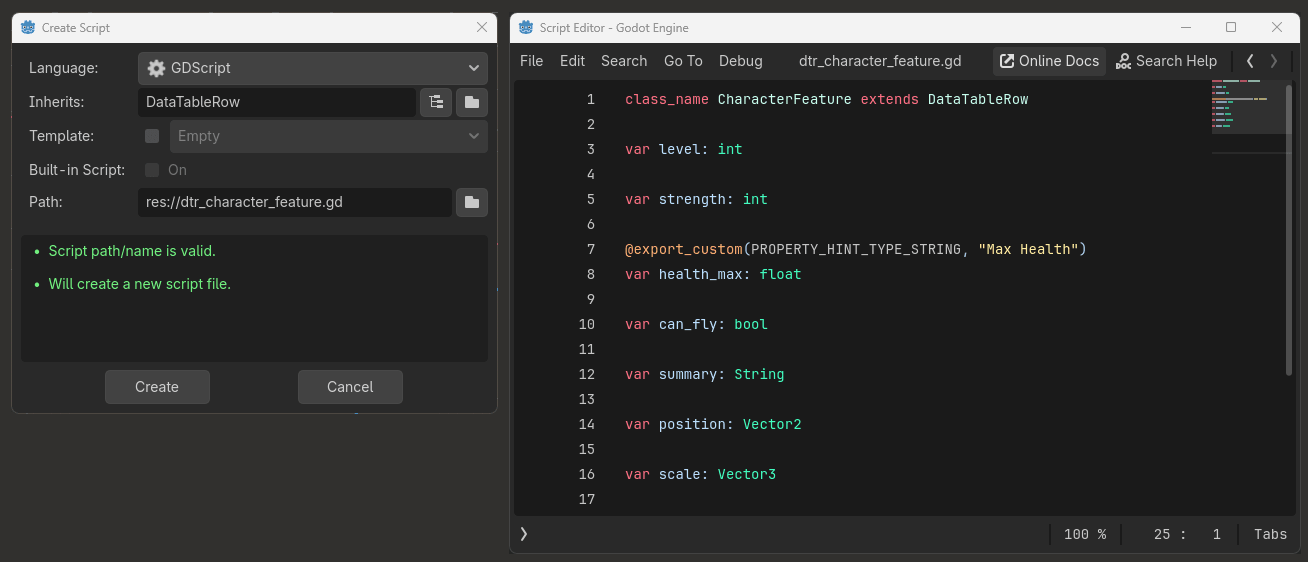The height and width of the screenshot is (562, 1308).
Task: Click the var scale: Vector3 line
Action: click(700, 474)
